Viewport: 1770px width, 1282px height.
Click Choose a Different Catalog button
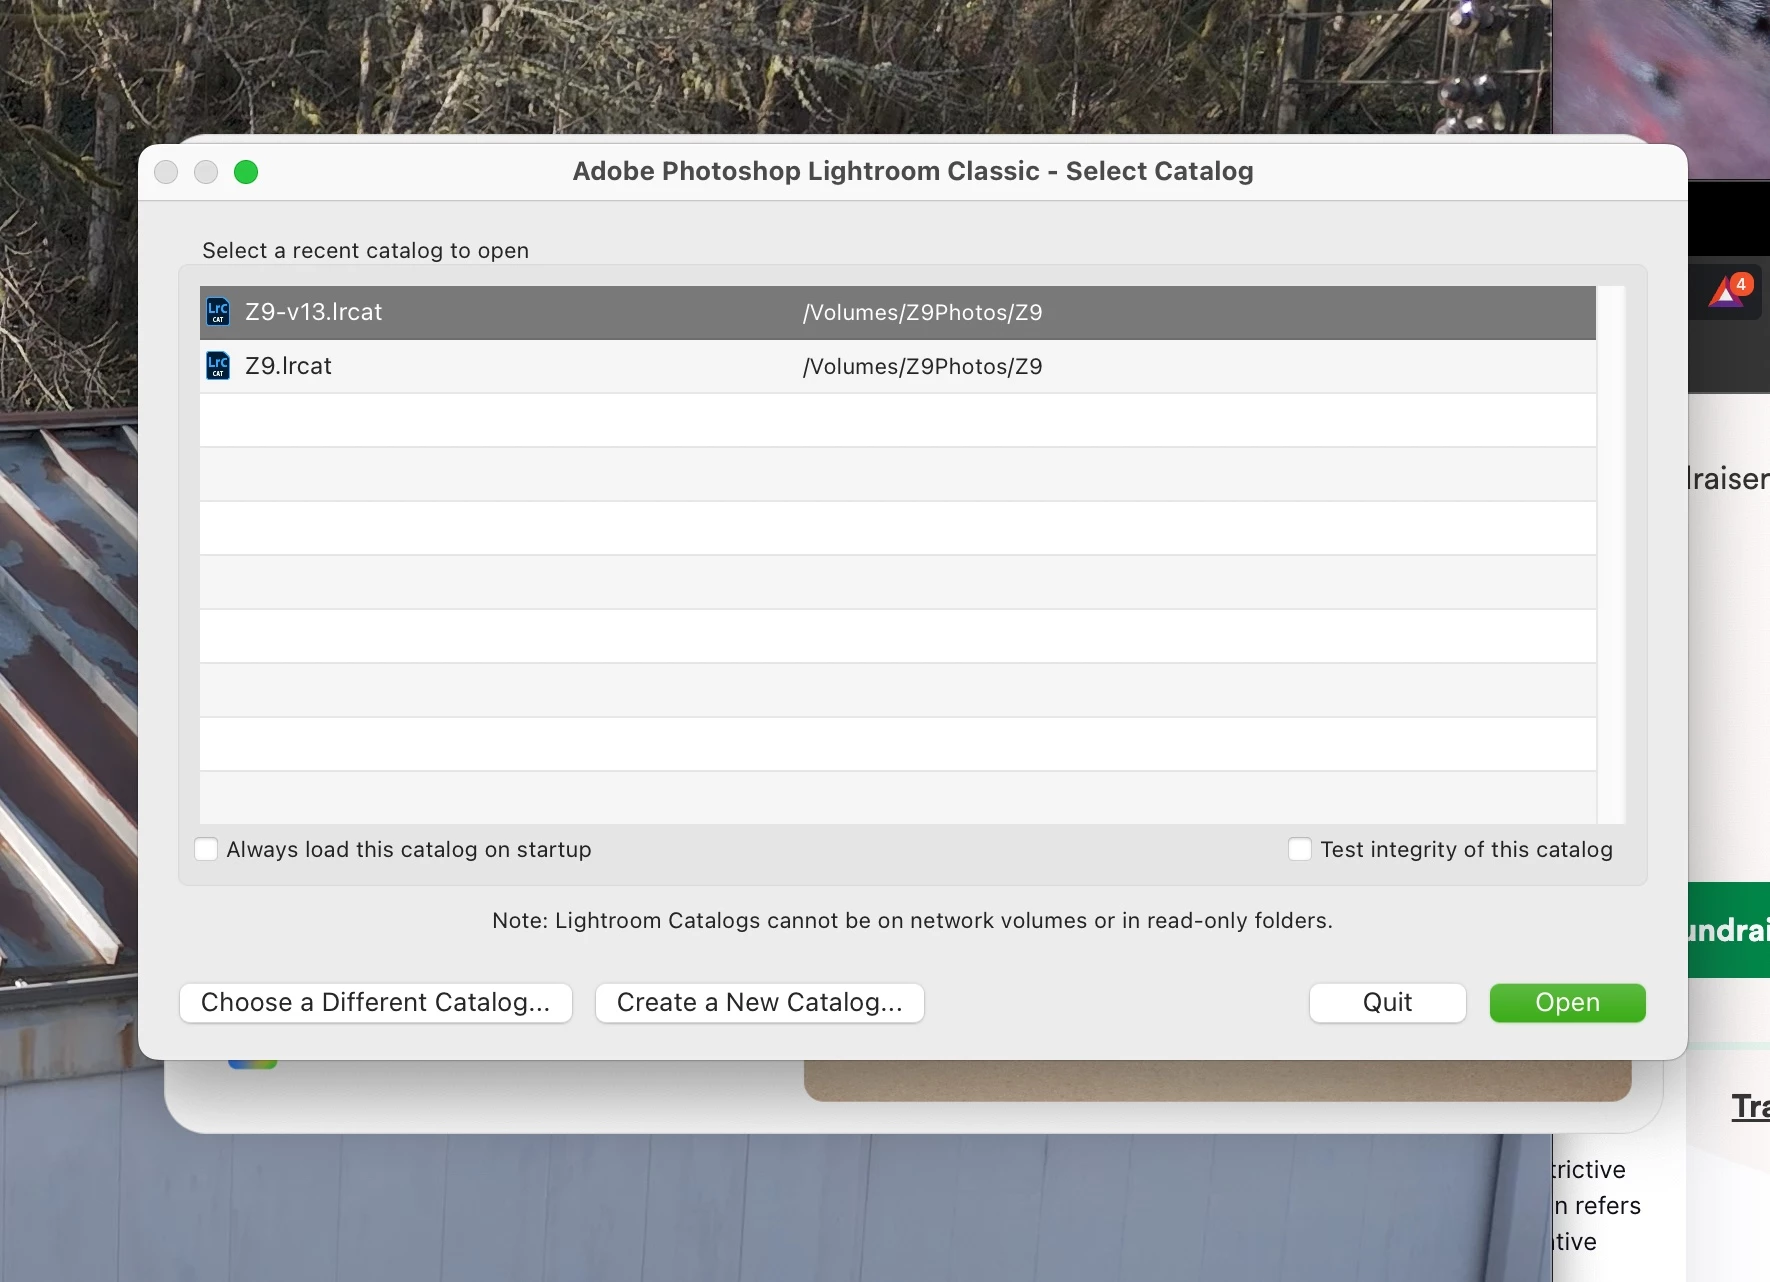376,1003
